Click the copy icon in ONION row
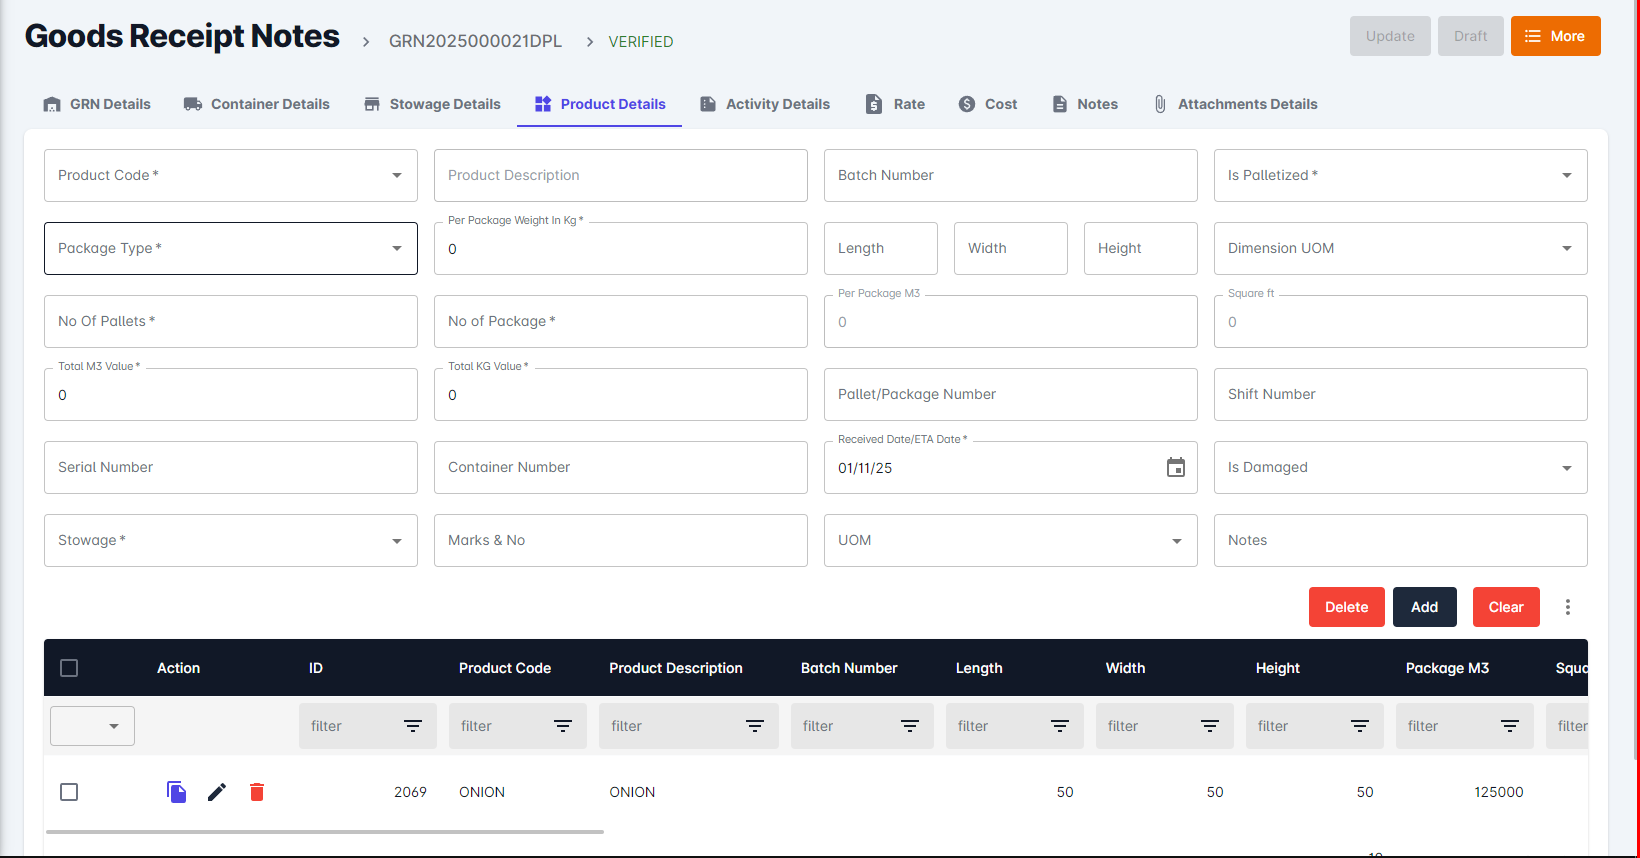 [x=176, y=792]
